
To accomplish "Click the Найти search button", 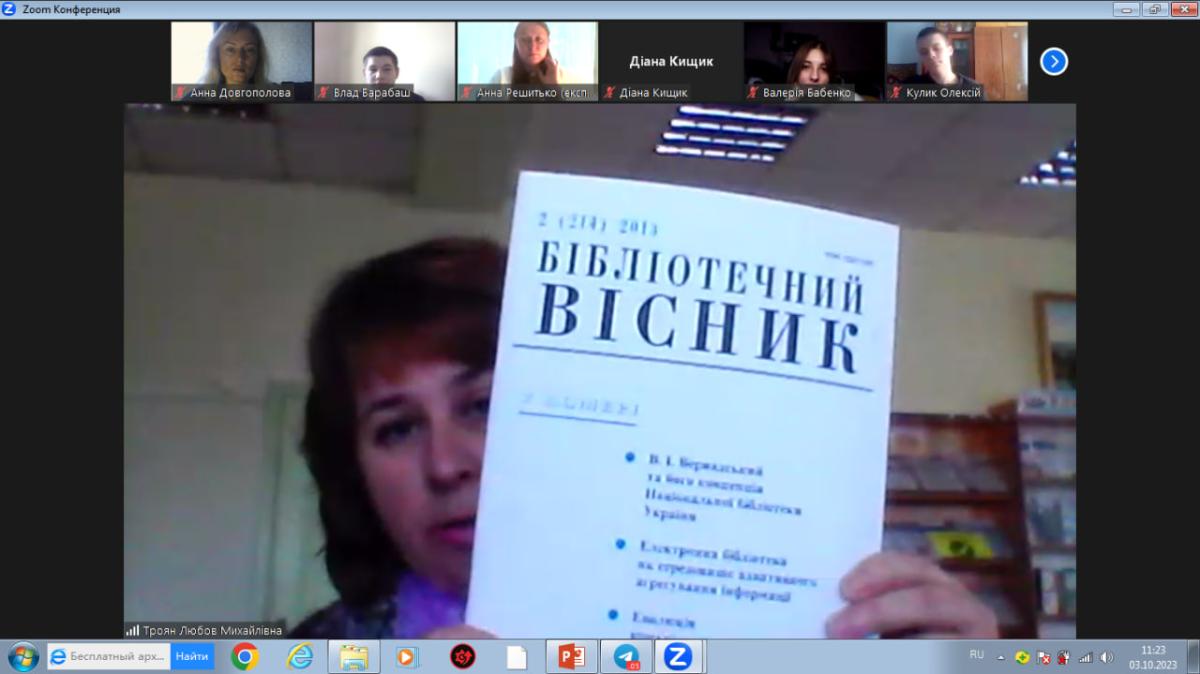I will click(192, 657).
